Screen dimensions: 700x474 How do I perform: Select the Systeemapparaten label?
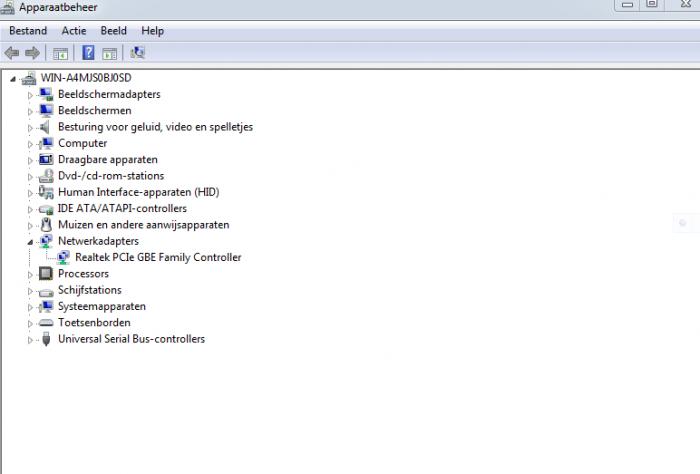102,306
